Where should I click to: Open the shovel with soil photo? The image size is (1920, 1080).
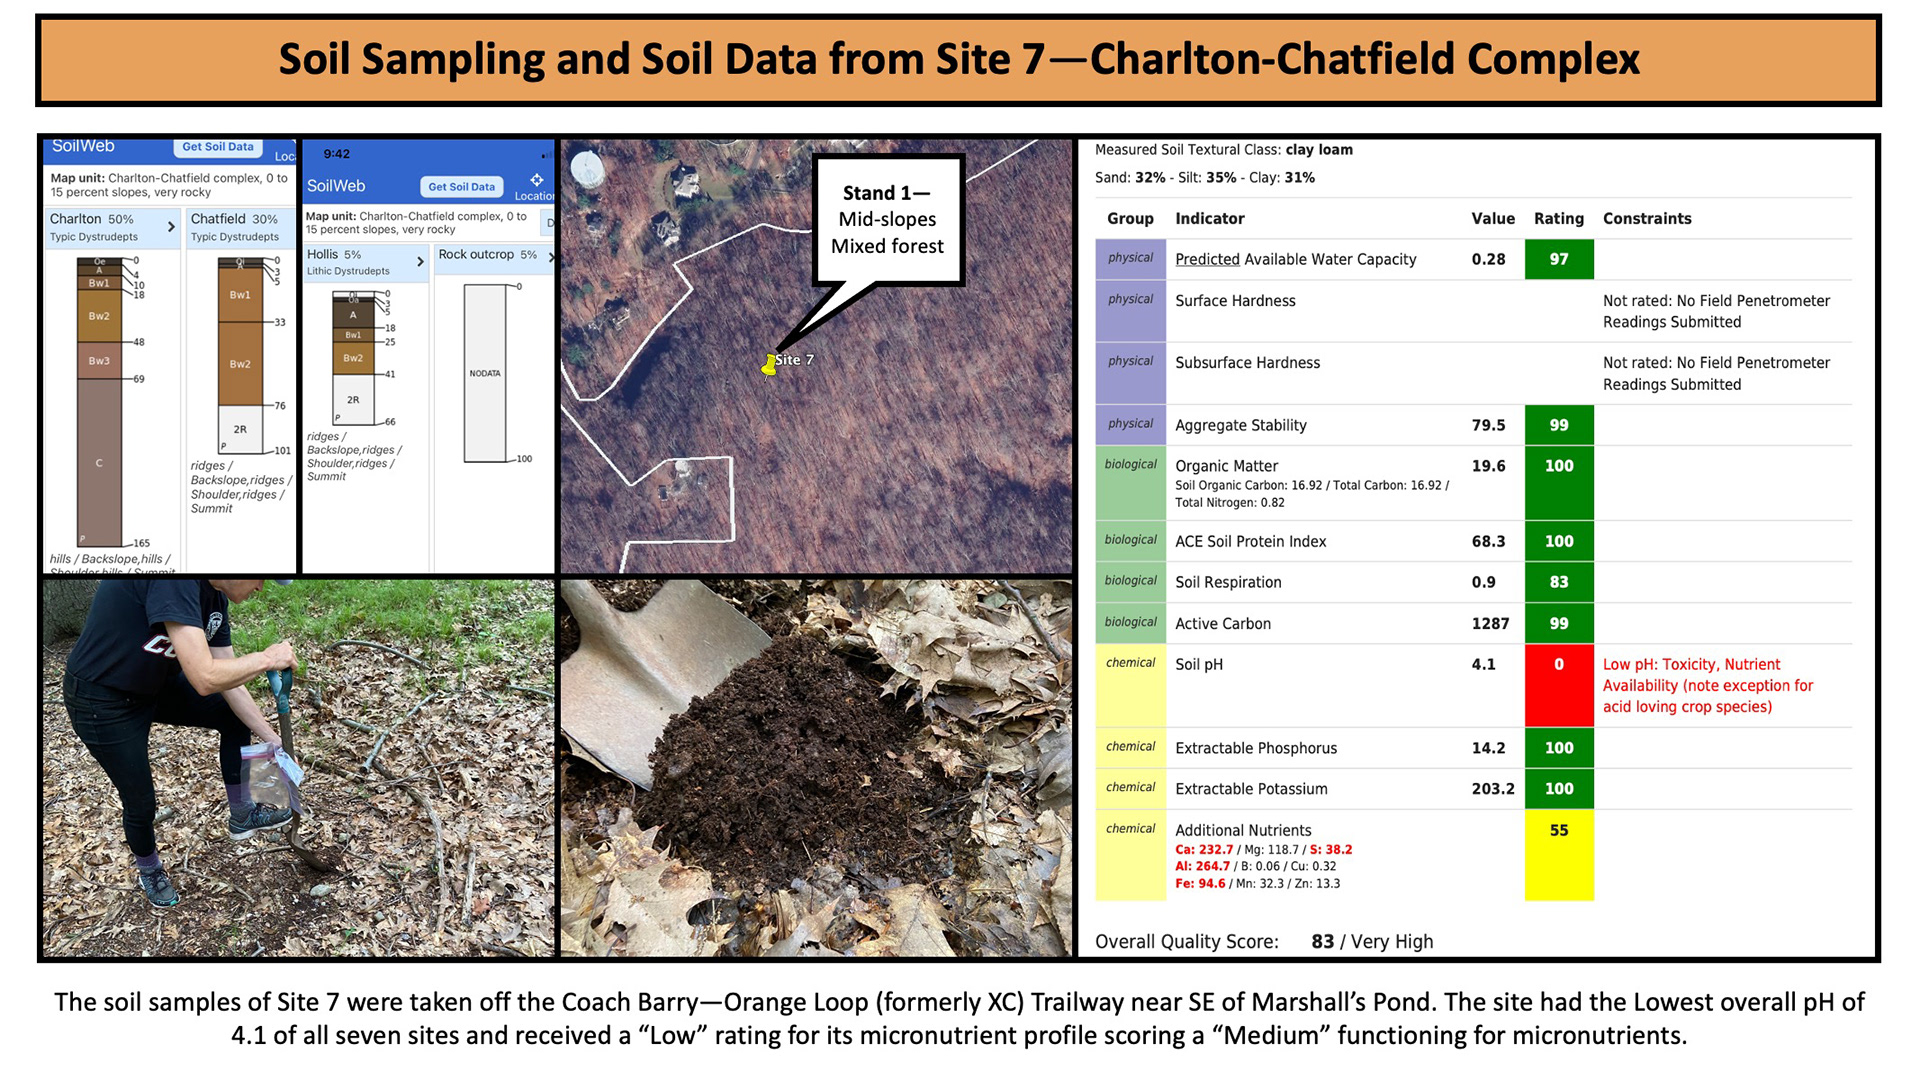click(816, 768)
